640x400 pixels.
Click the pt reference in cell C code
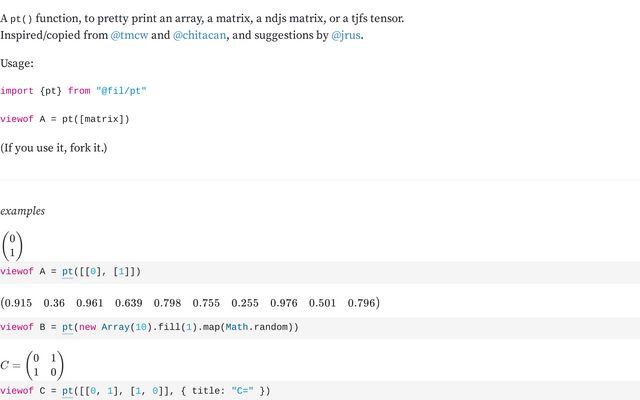point(67,391)
